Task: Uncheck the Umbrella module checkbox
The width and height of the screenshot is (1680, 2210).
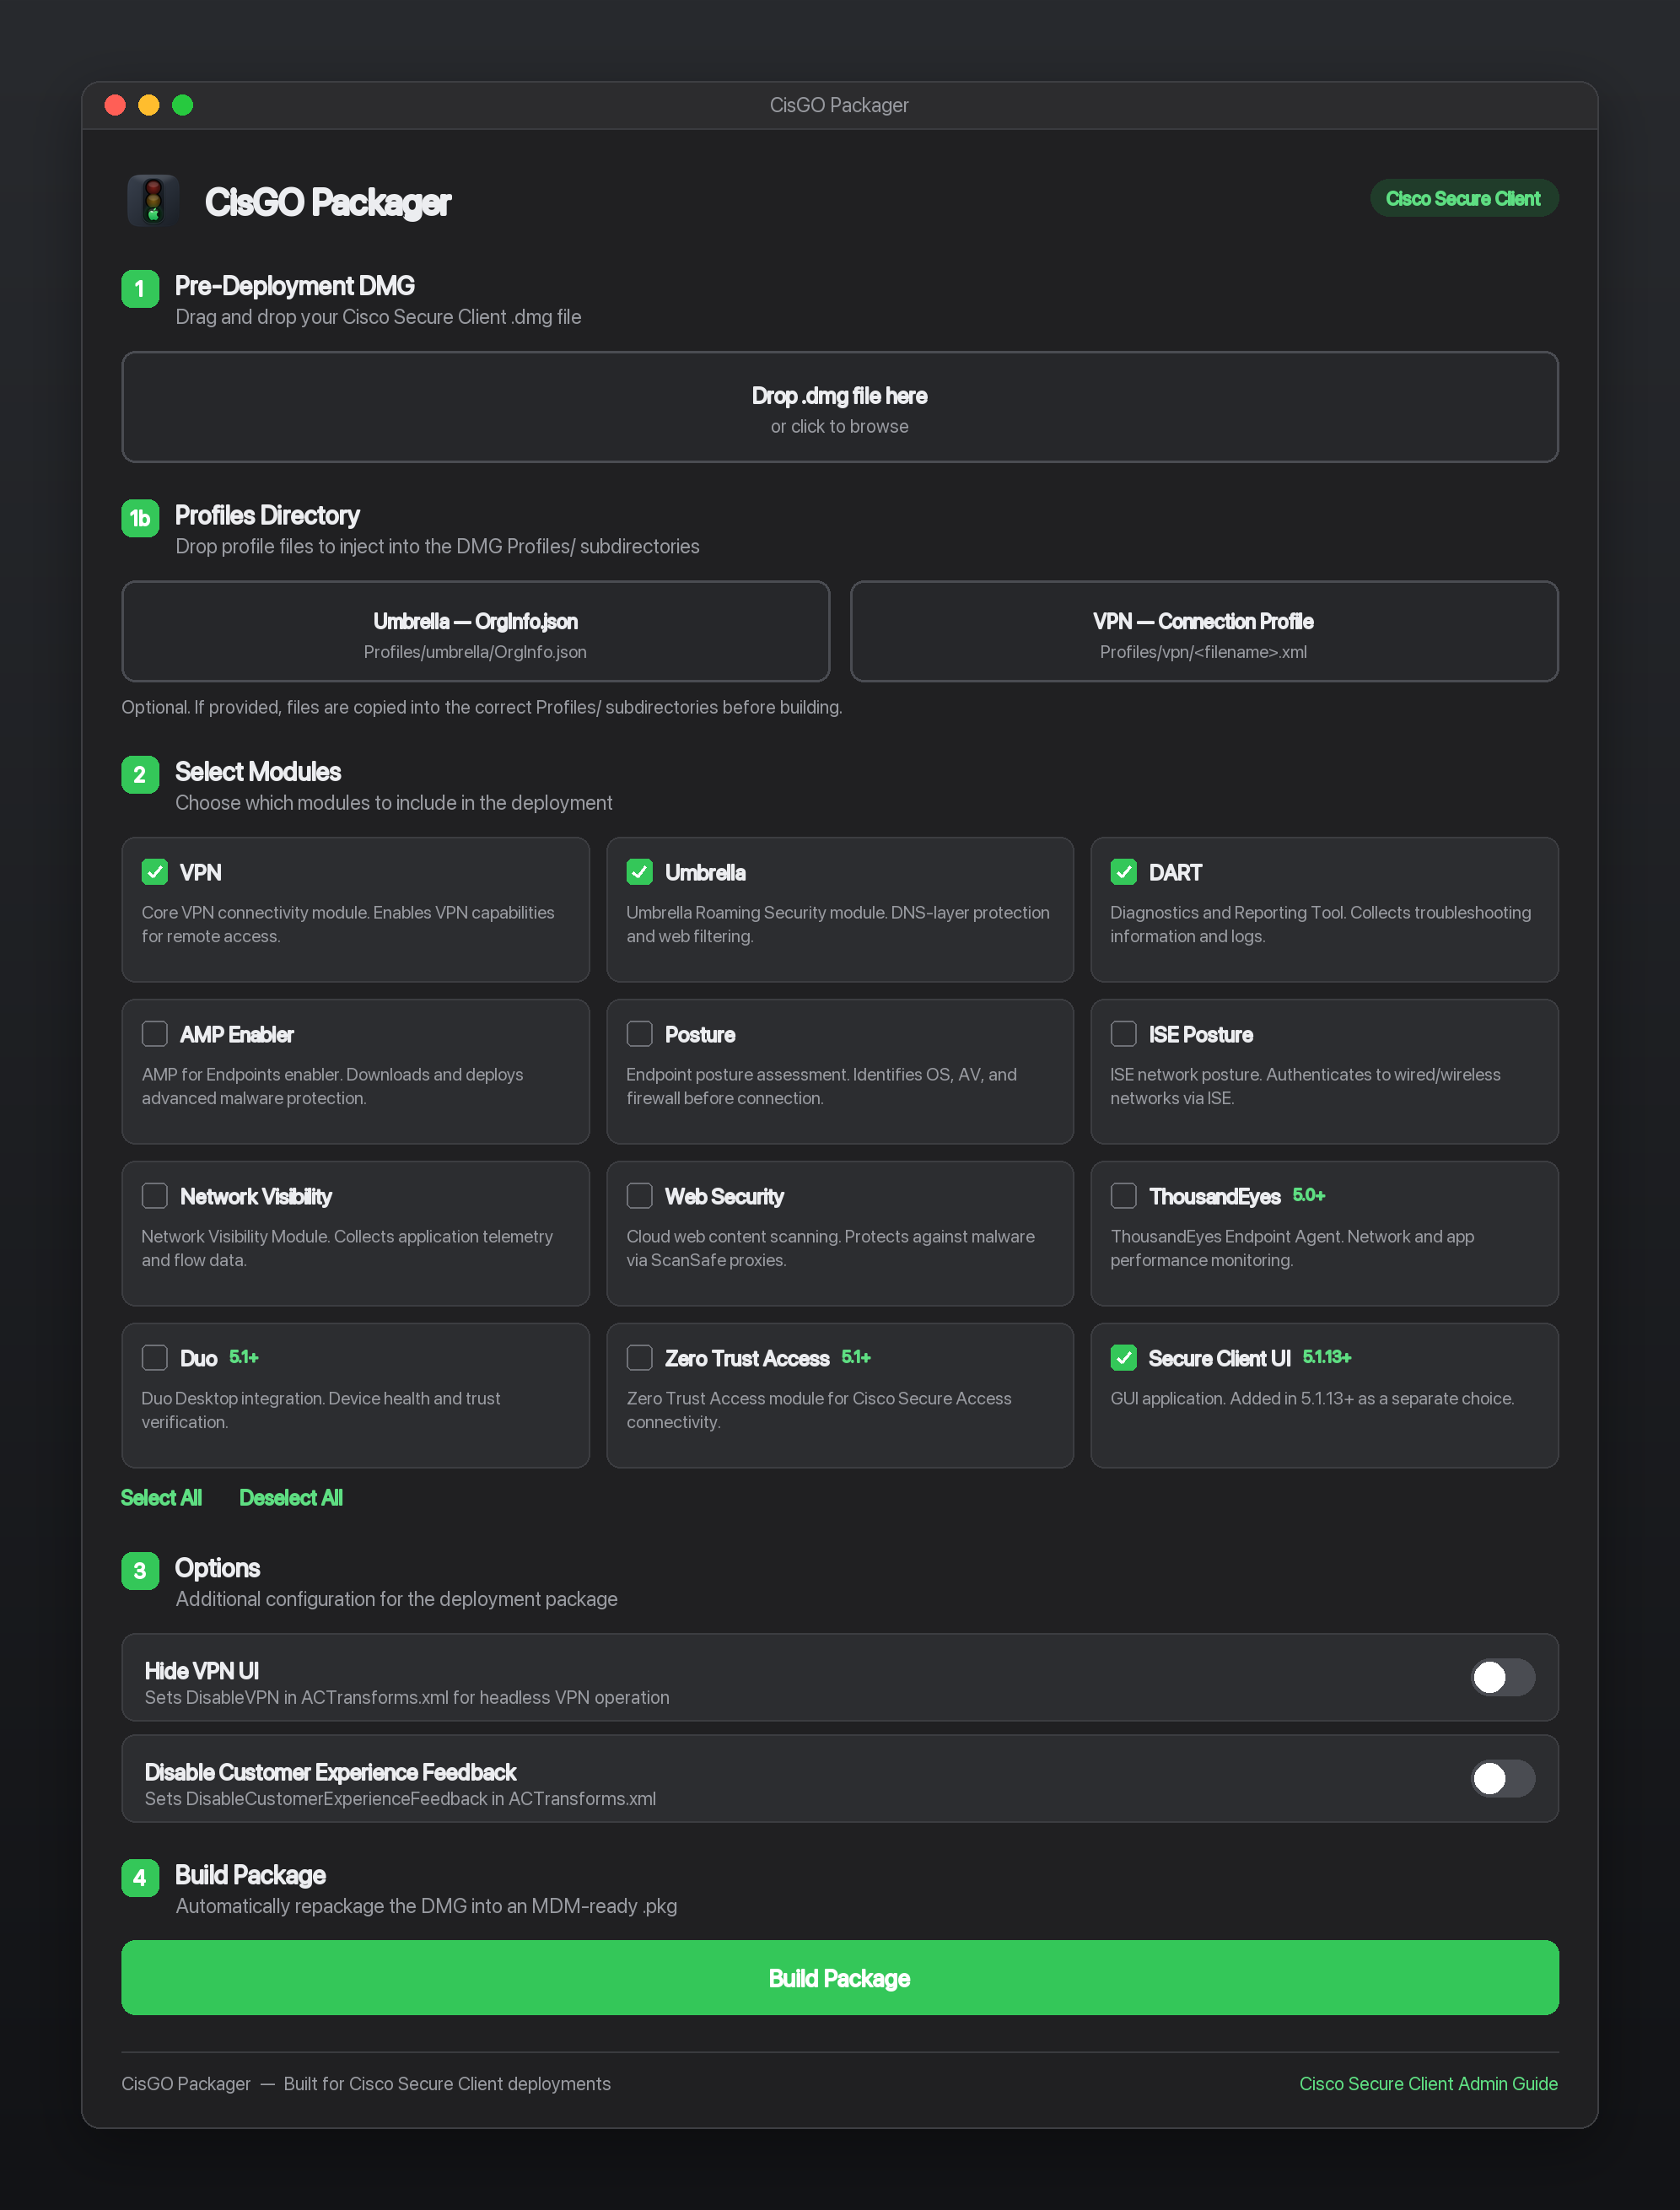Action: tap(639, 872)
